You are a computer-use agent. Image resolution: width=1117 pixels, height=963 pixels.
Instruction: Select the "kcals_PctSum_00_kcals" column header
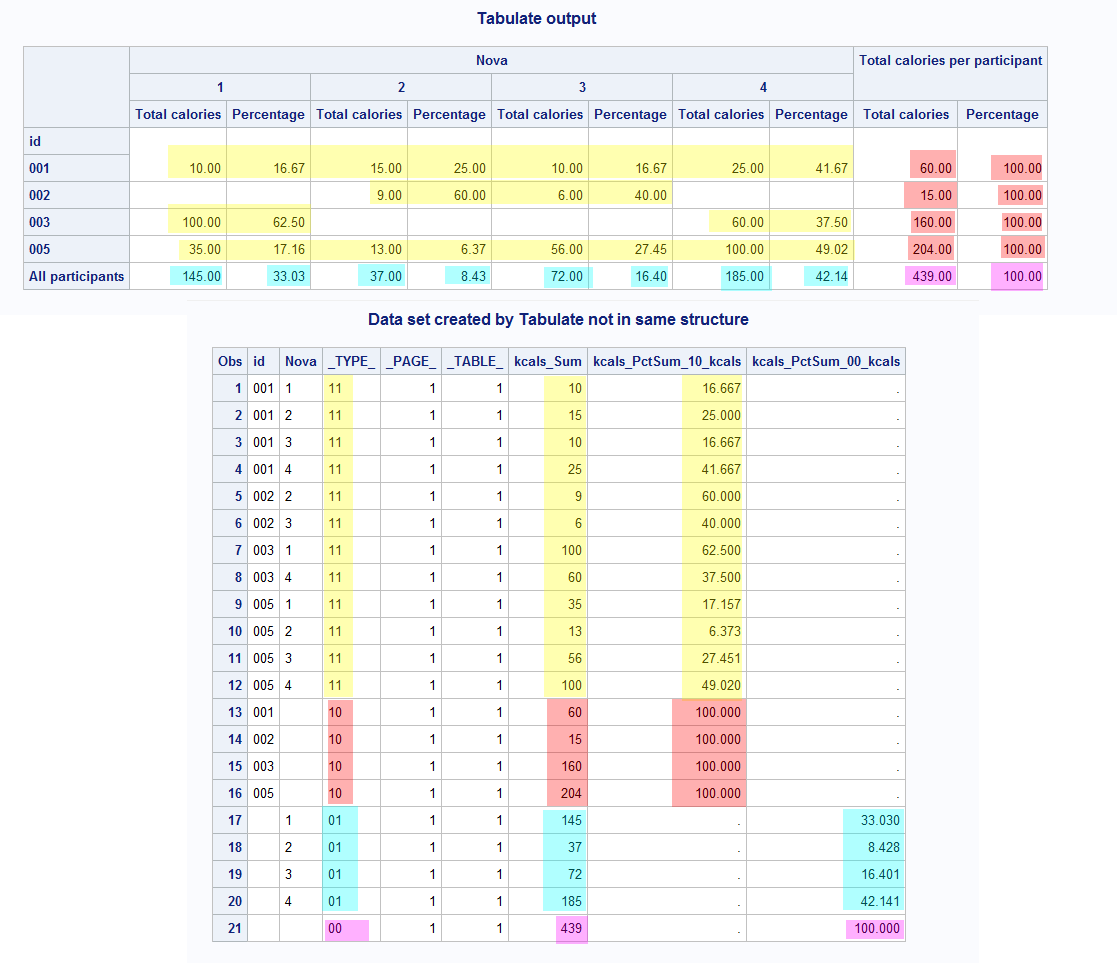[825, 361]
